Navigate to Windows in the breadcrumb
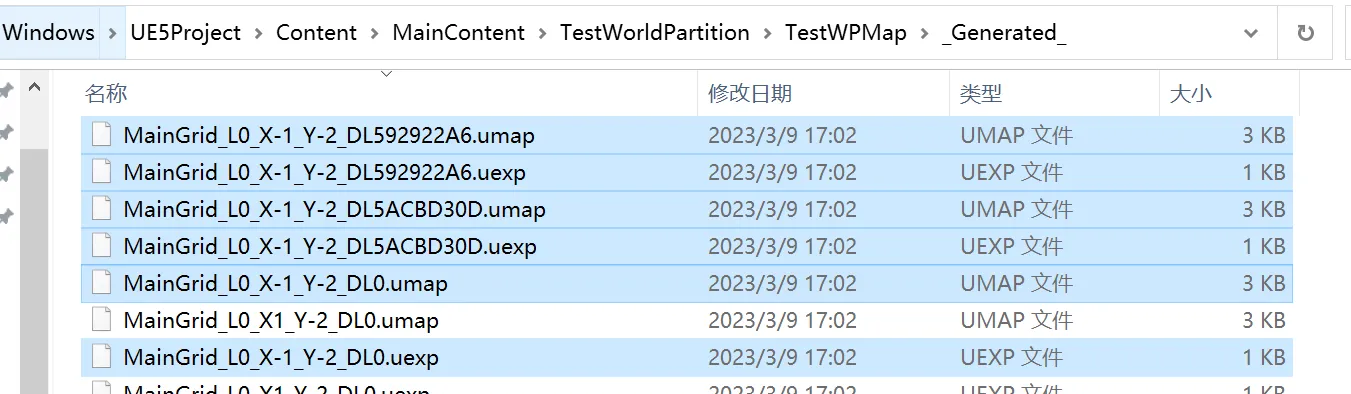This screenshot has width=1351, height=394. 48,33
